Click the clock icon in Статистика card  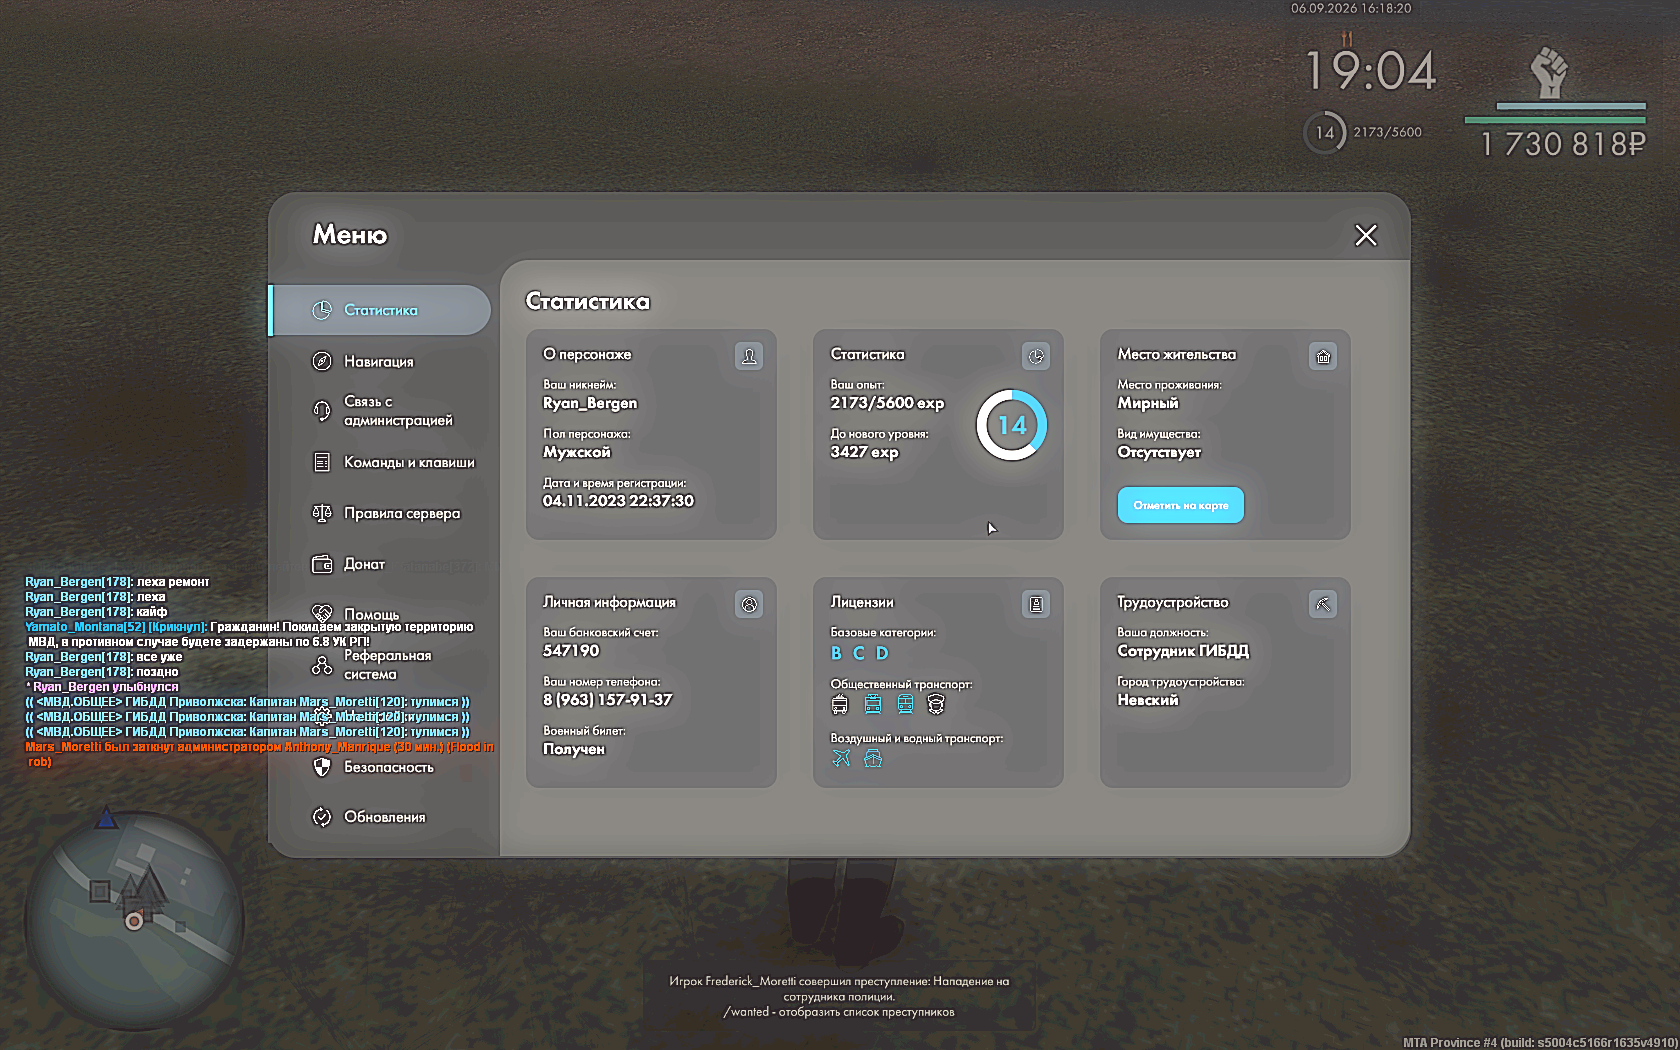tap(1036, 356)
